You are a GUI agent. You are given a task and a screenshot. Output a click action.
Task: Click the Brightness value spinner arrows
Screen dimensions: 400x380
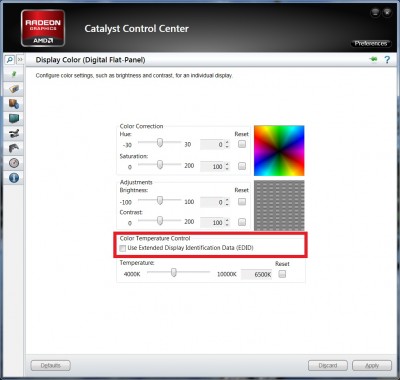click(227, 202)
